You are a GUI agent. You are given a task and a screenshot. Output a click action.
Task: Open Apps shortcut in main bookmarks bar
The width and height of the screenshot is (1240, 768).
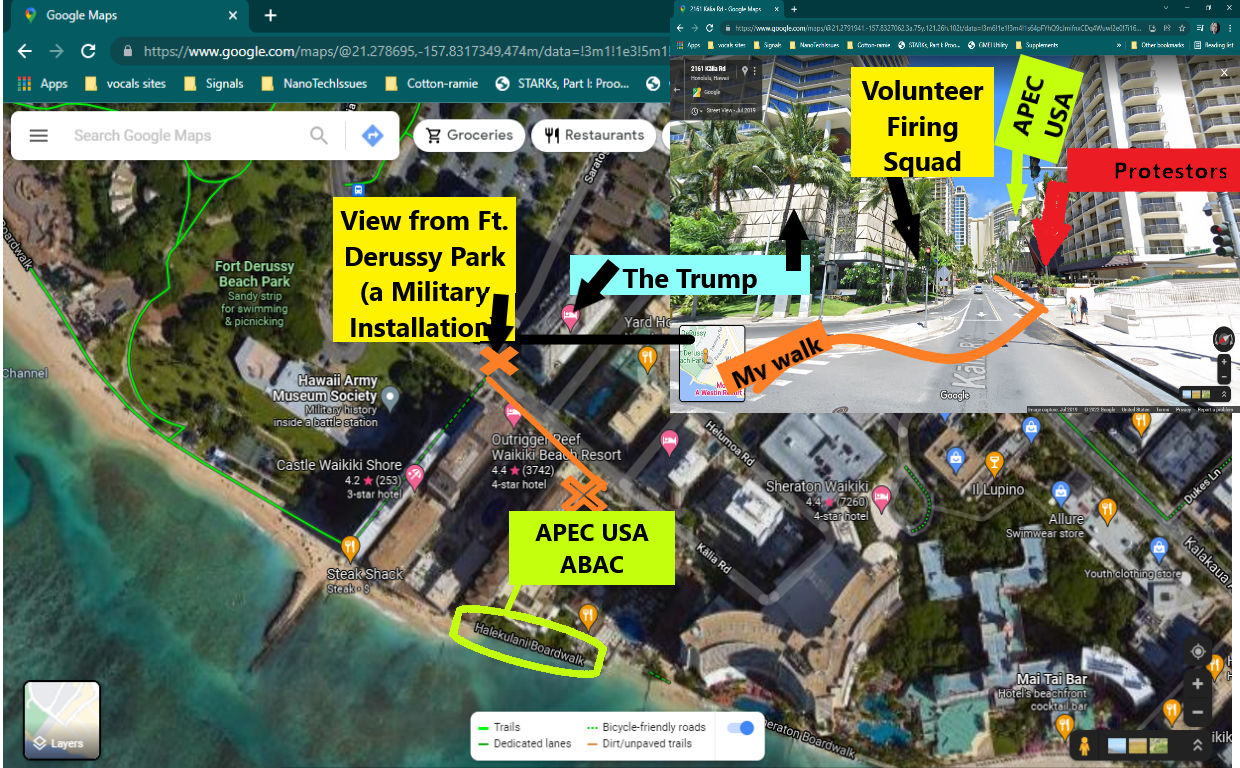pos(42,83)
